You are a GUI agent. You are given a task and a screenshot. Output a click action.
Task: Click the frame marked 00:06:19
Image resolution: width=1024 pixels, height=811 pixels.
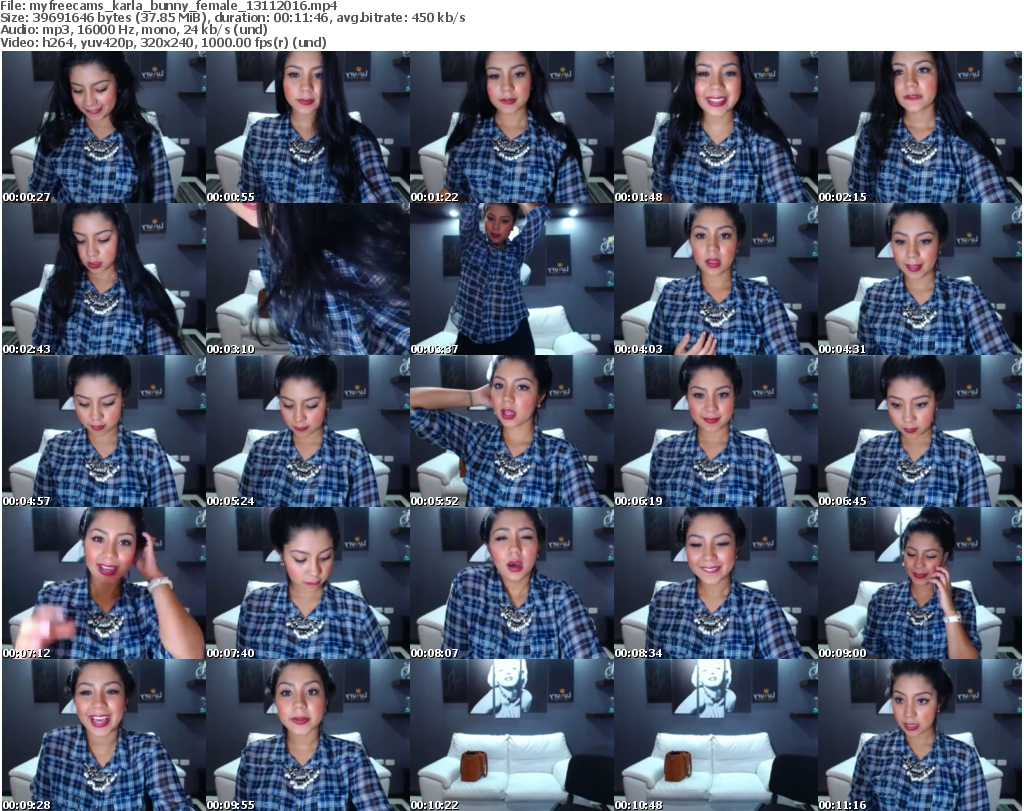(715, 432)
